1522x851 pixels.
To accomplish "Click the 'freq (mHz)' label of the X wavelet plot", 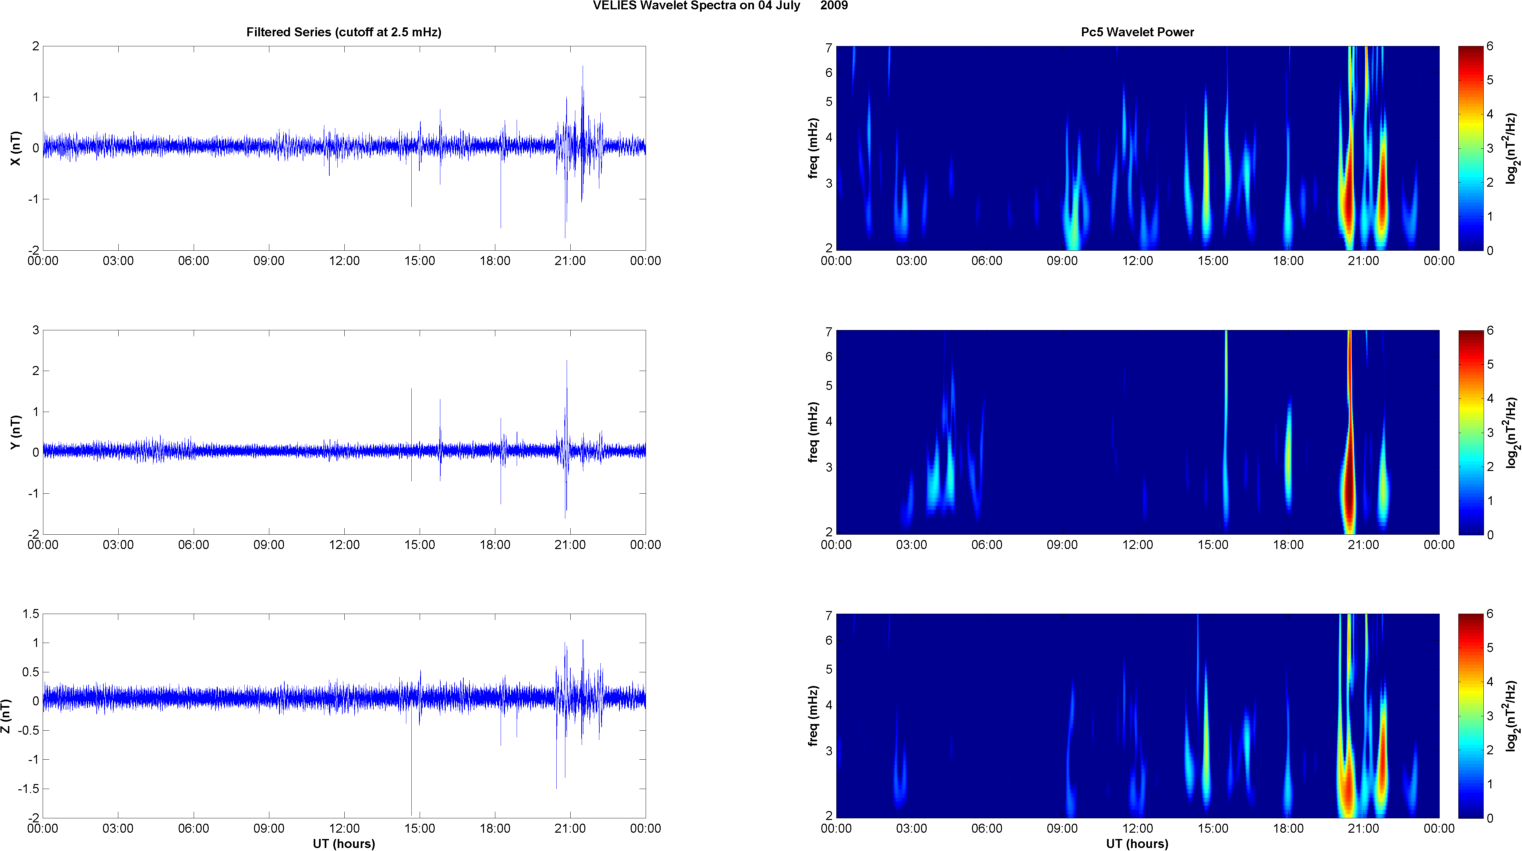I will pyautogui.click(x=814, y=148).
